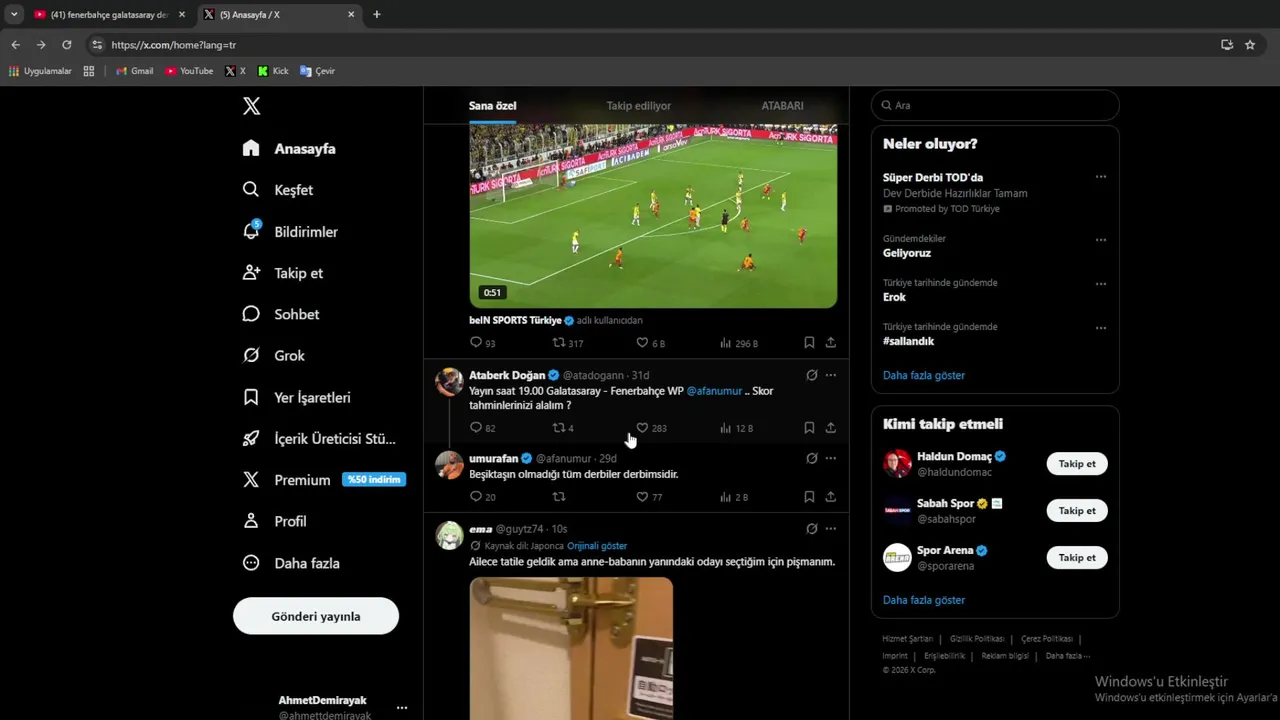Bookmark Ataberk Doğan post
The height and width of the screenshot is (720, 1280).
(x=809, y=428)
